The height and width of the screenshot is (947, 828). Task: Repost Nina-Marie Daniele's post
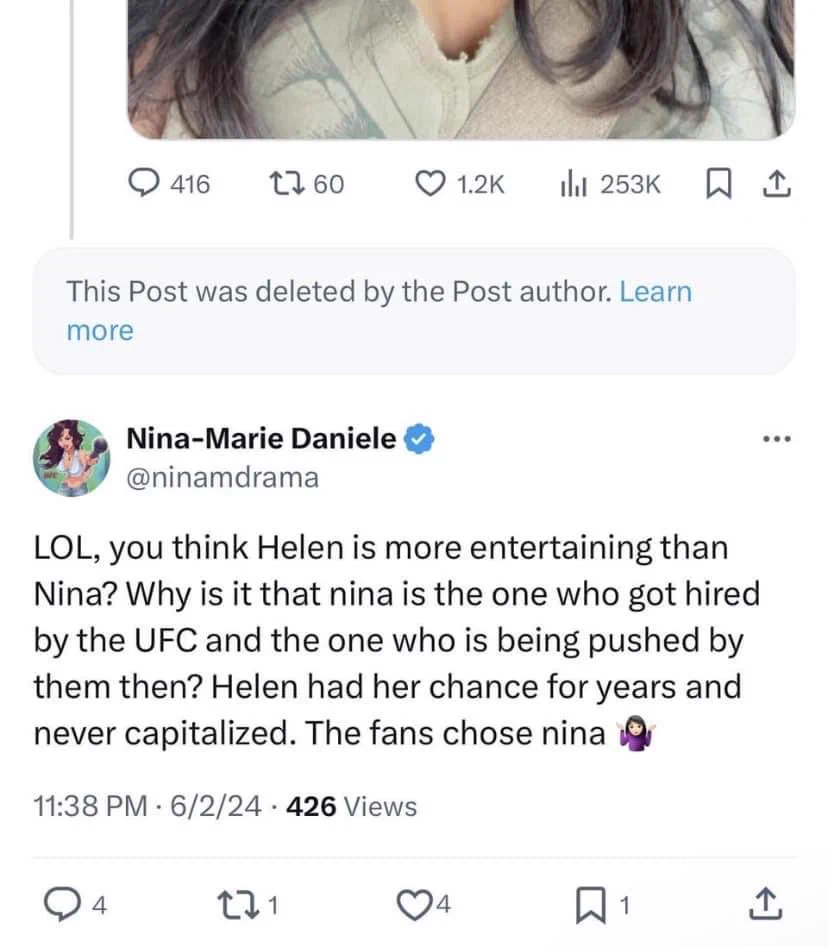[x=248, y=904]
